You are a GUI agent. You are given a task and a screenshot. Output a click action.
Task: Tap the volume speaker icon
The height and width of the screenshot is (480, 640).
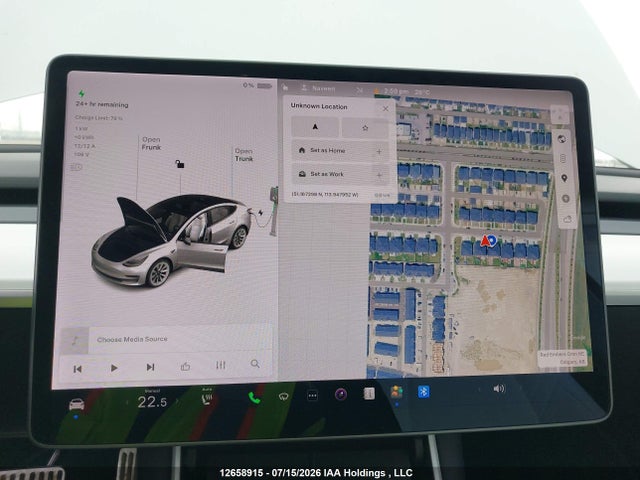(x=499, y=389)
